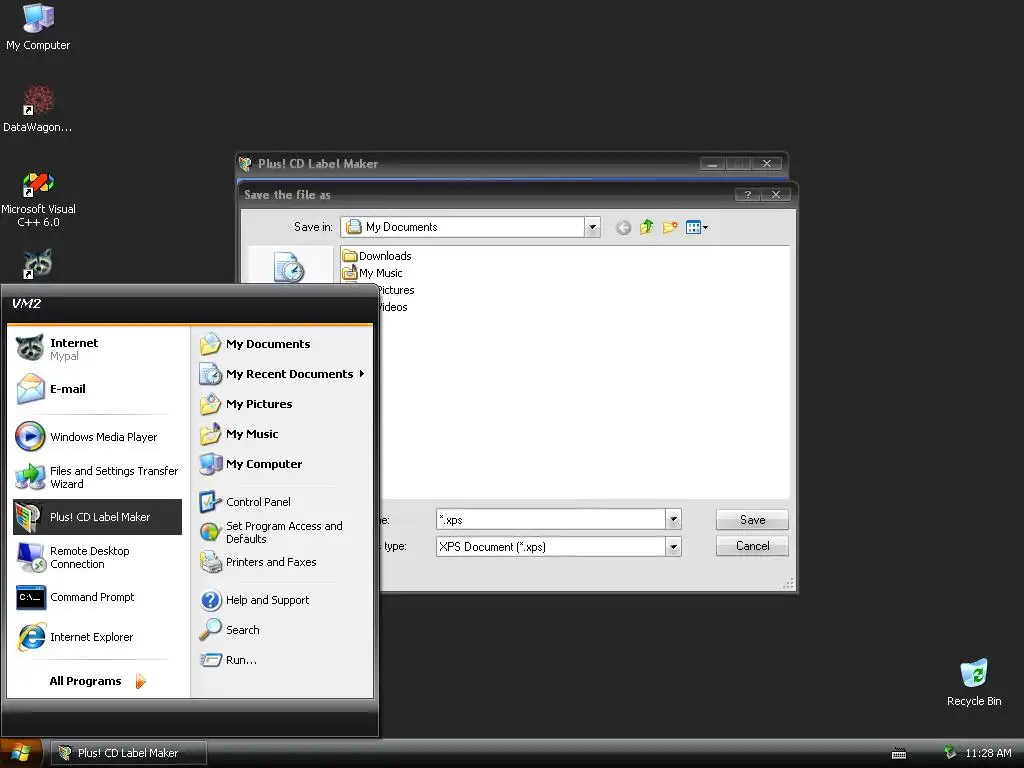Viewport: 1024px width, 768px height.
Task: Open Files and Settings Transfer Wizard
Action: [x=97, y=477]
